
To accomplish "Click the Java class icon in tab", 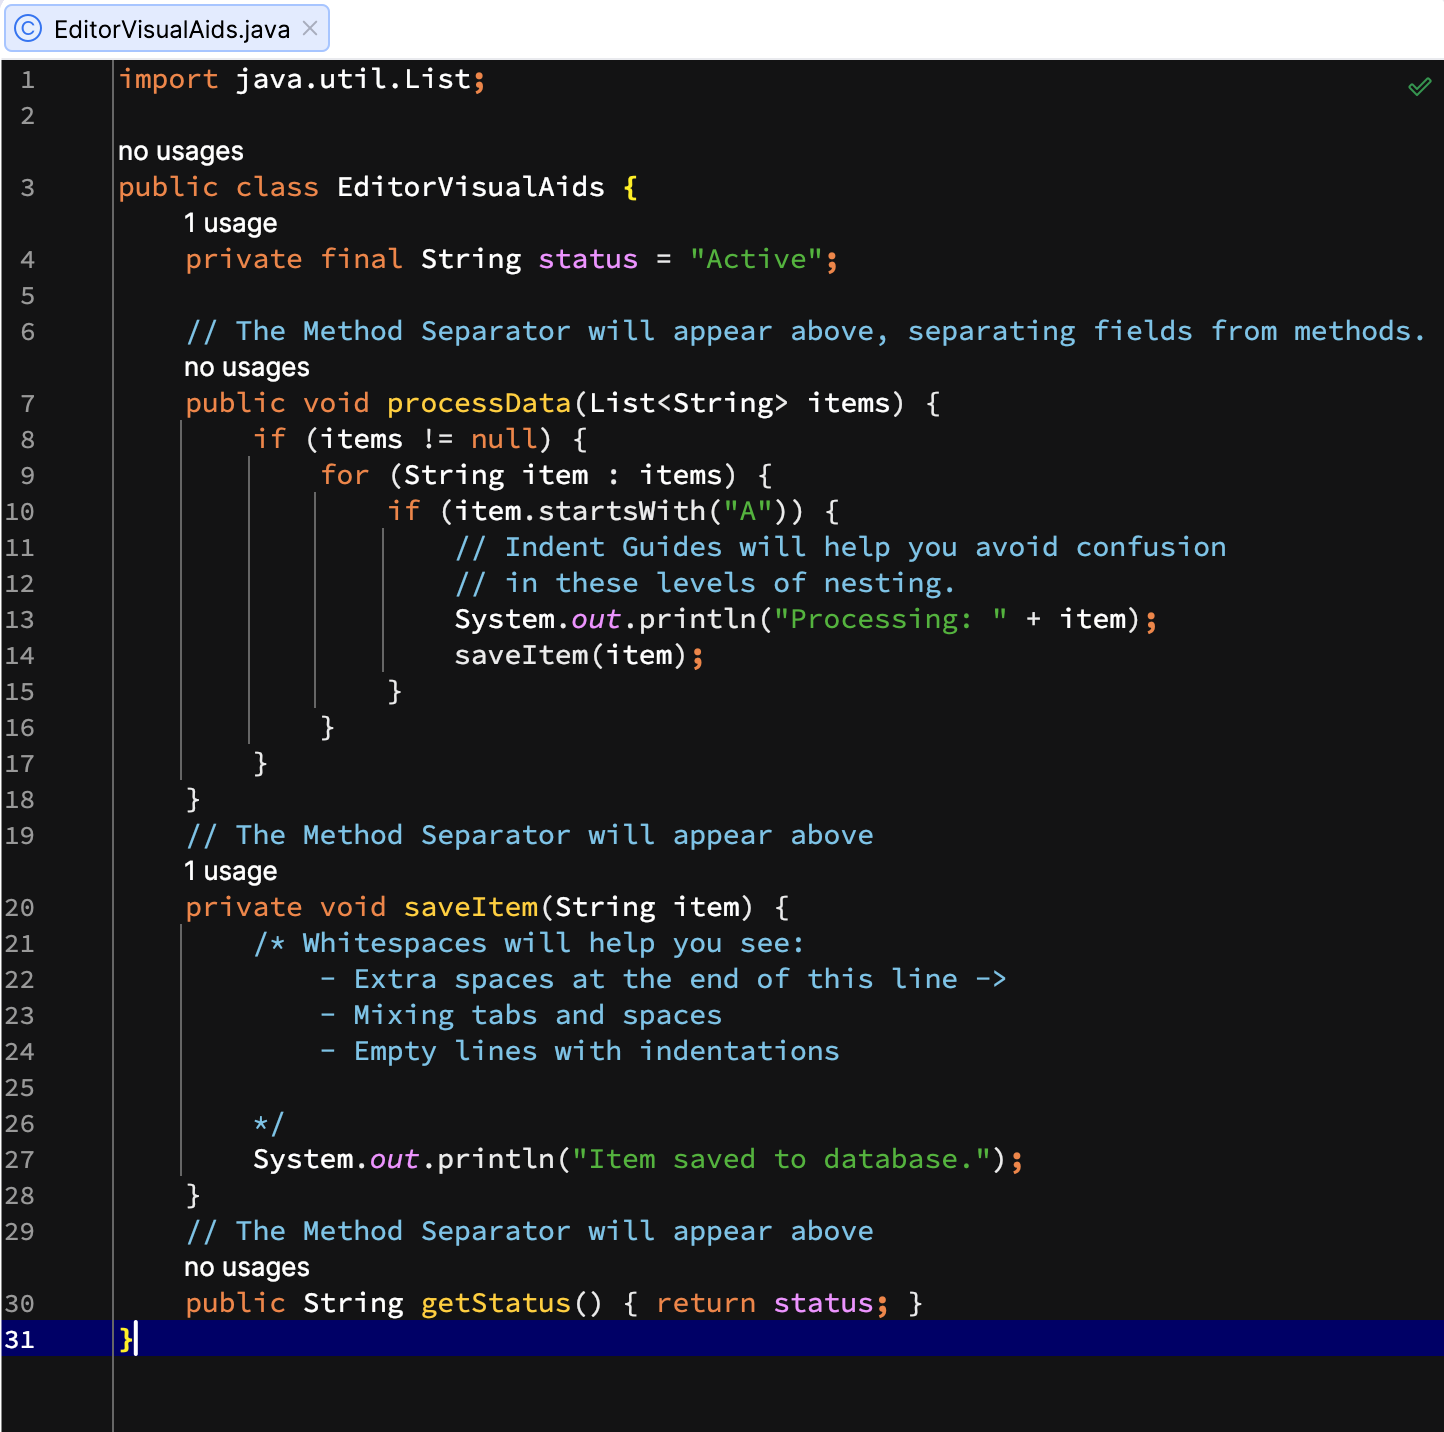I will [28, 29].
